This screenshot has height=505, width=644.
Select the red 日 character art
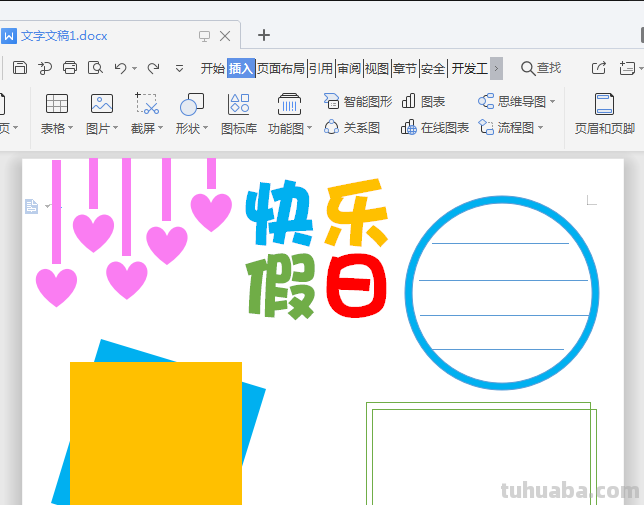(x=356, y=286)
